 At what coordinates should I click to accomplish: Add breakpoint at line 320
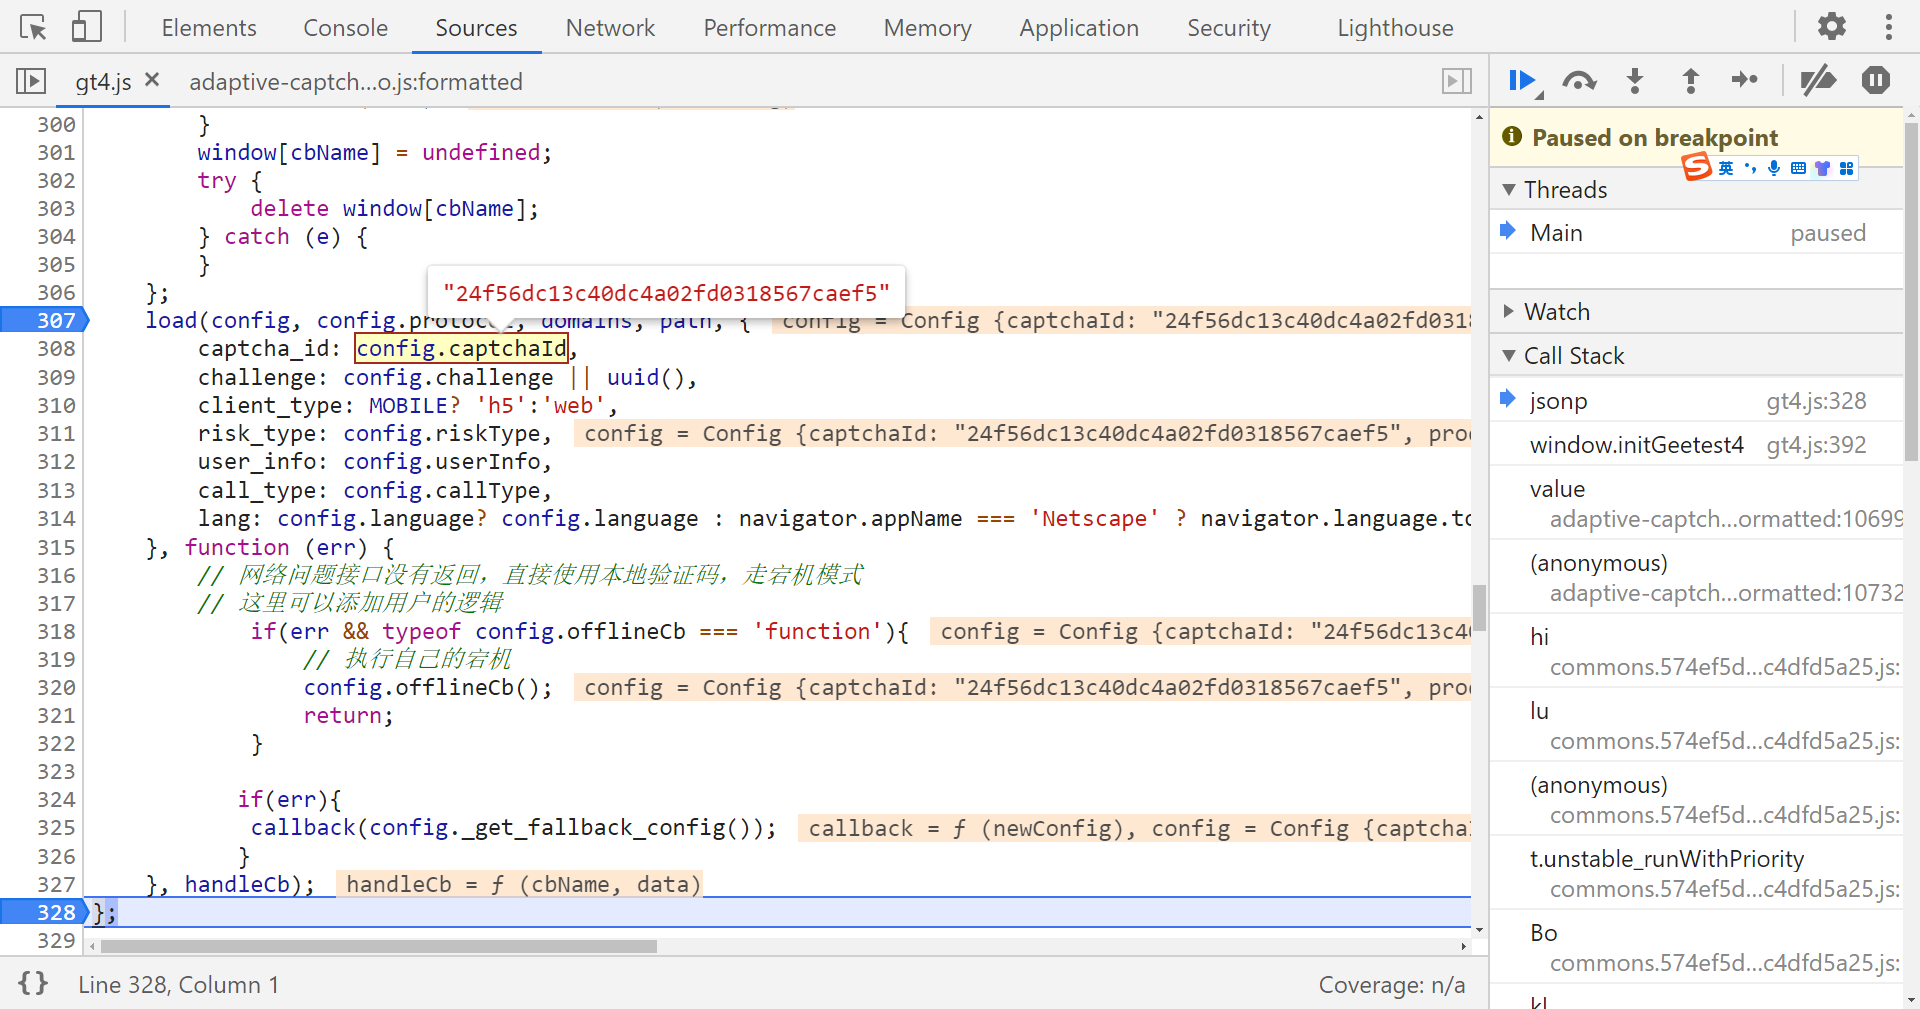click(x=56, y=687)
